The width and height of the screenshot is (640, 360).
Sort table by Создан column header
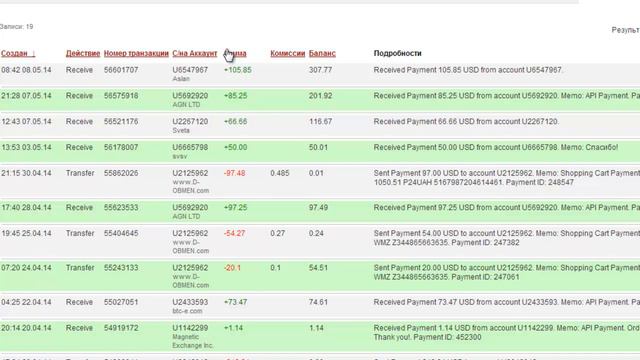(18, 53)
